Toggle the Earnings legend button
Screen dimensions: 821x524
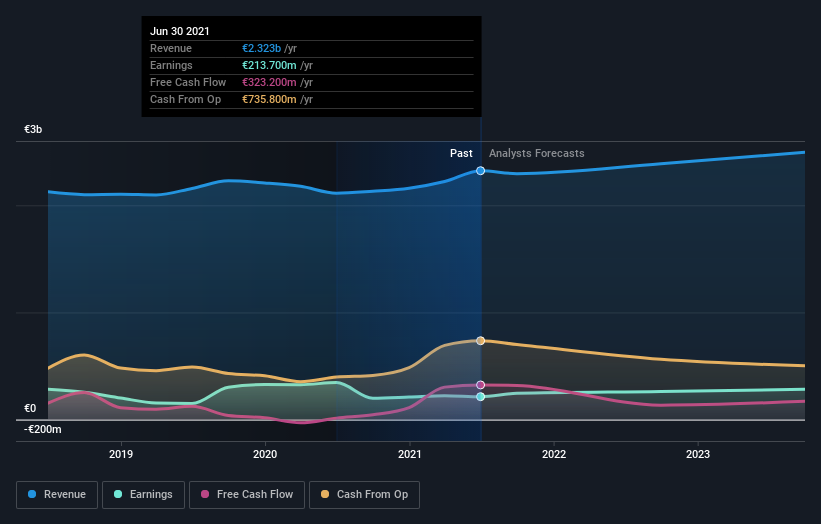[x=143, y=495]
